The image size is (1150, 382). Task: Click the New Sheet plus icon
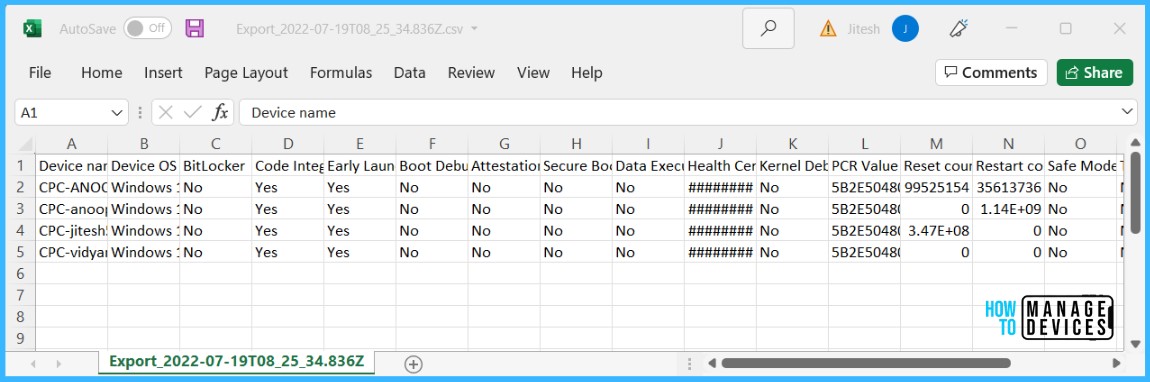click(x=414, y=363)
